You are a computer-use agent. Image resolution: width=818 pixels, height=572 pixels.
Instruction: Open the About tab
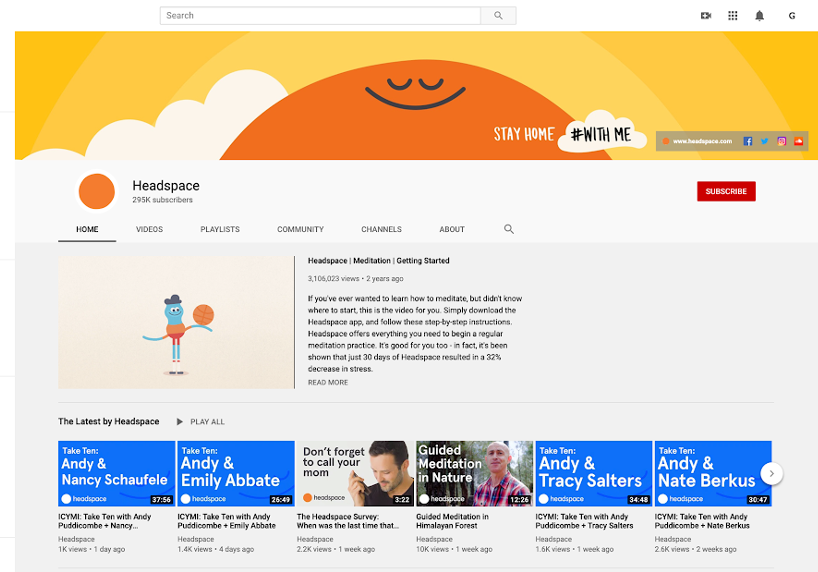[x=452, y=229]
